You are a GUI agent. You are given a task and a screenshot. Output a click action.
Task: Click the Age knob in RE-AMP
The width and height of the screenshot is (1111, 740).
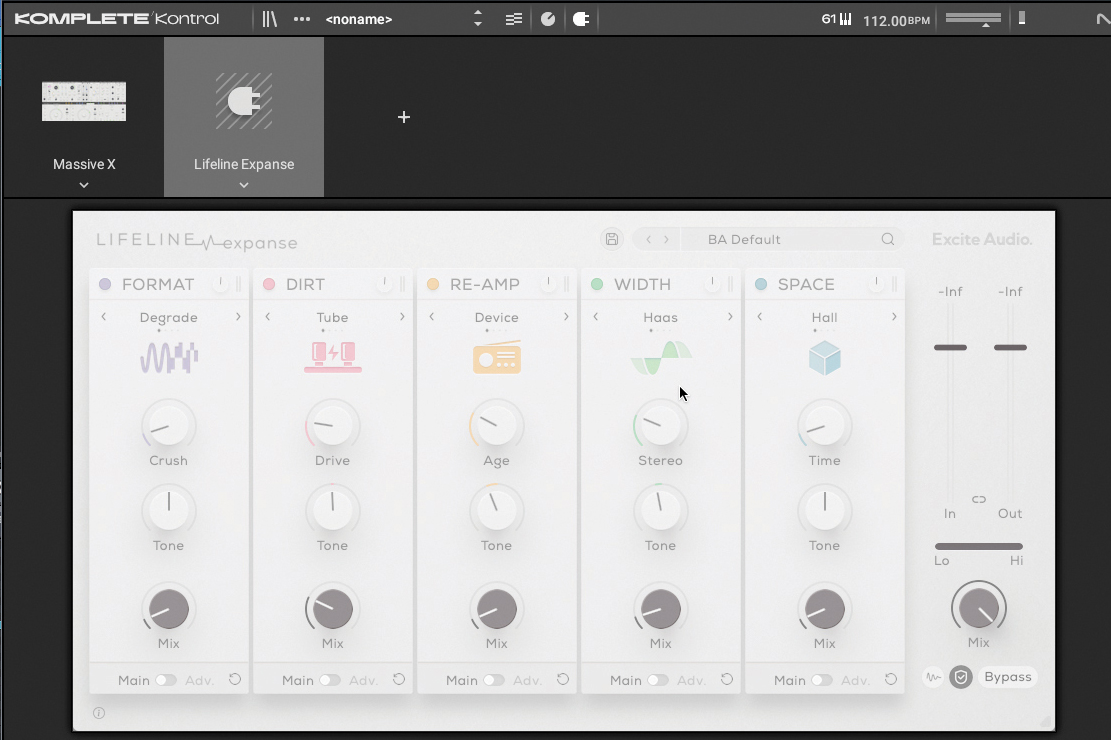[x=497, y=425]
